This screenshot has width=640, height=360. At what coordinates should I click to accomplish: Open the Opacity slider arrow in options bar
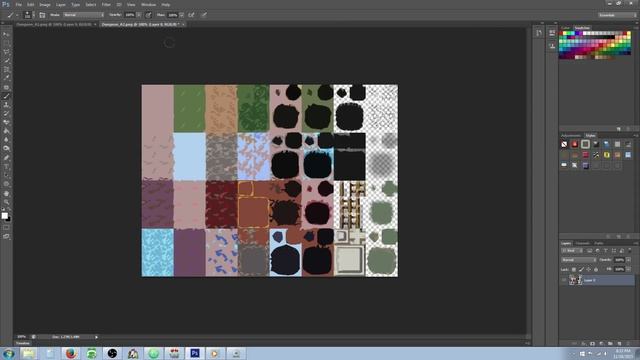click(138, 15)
